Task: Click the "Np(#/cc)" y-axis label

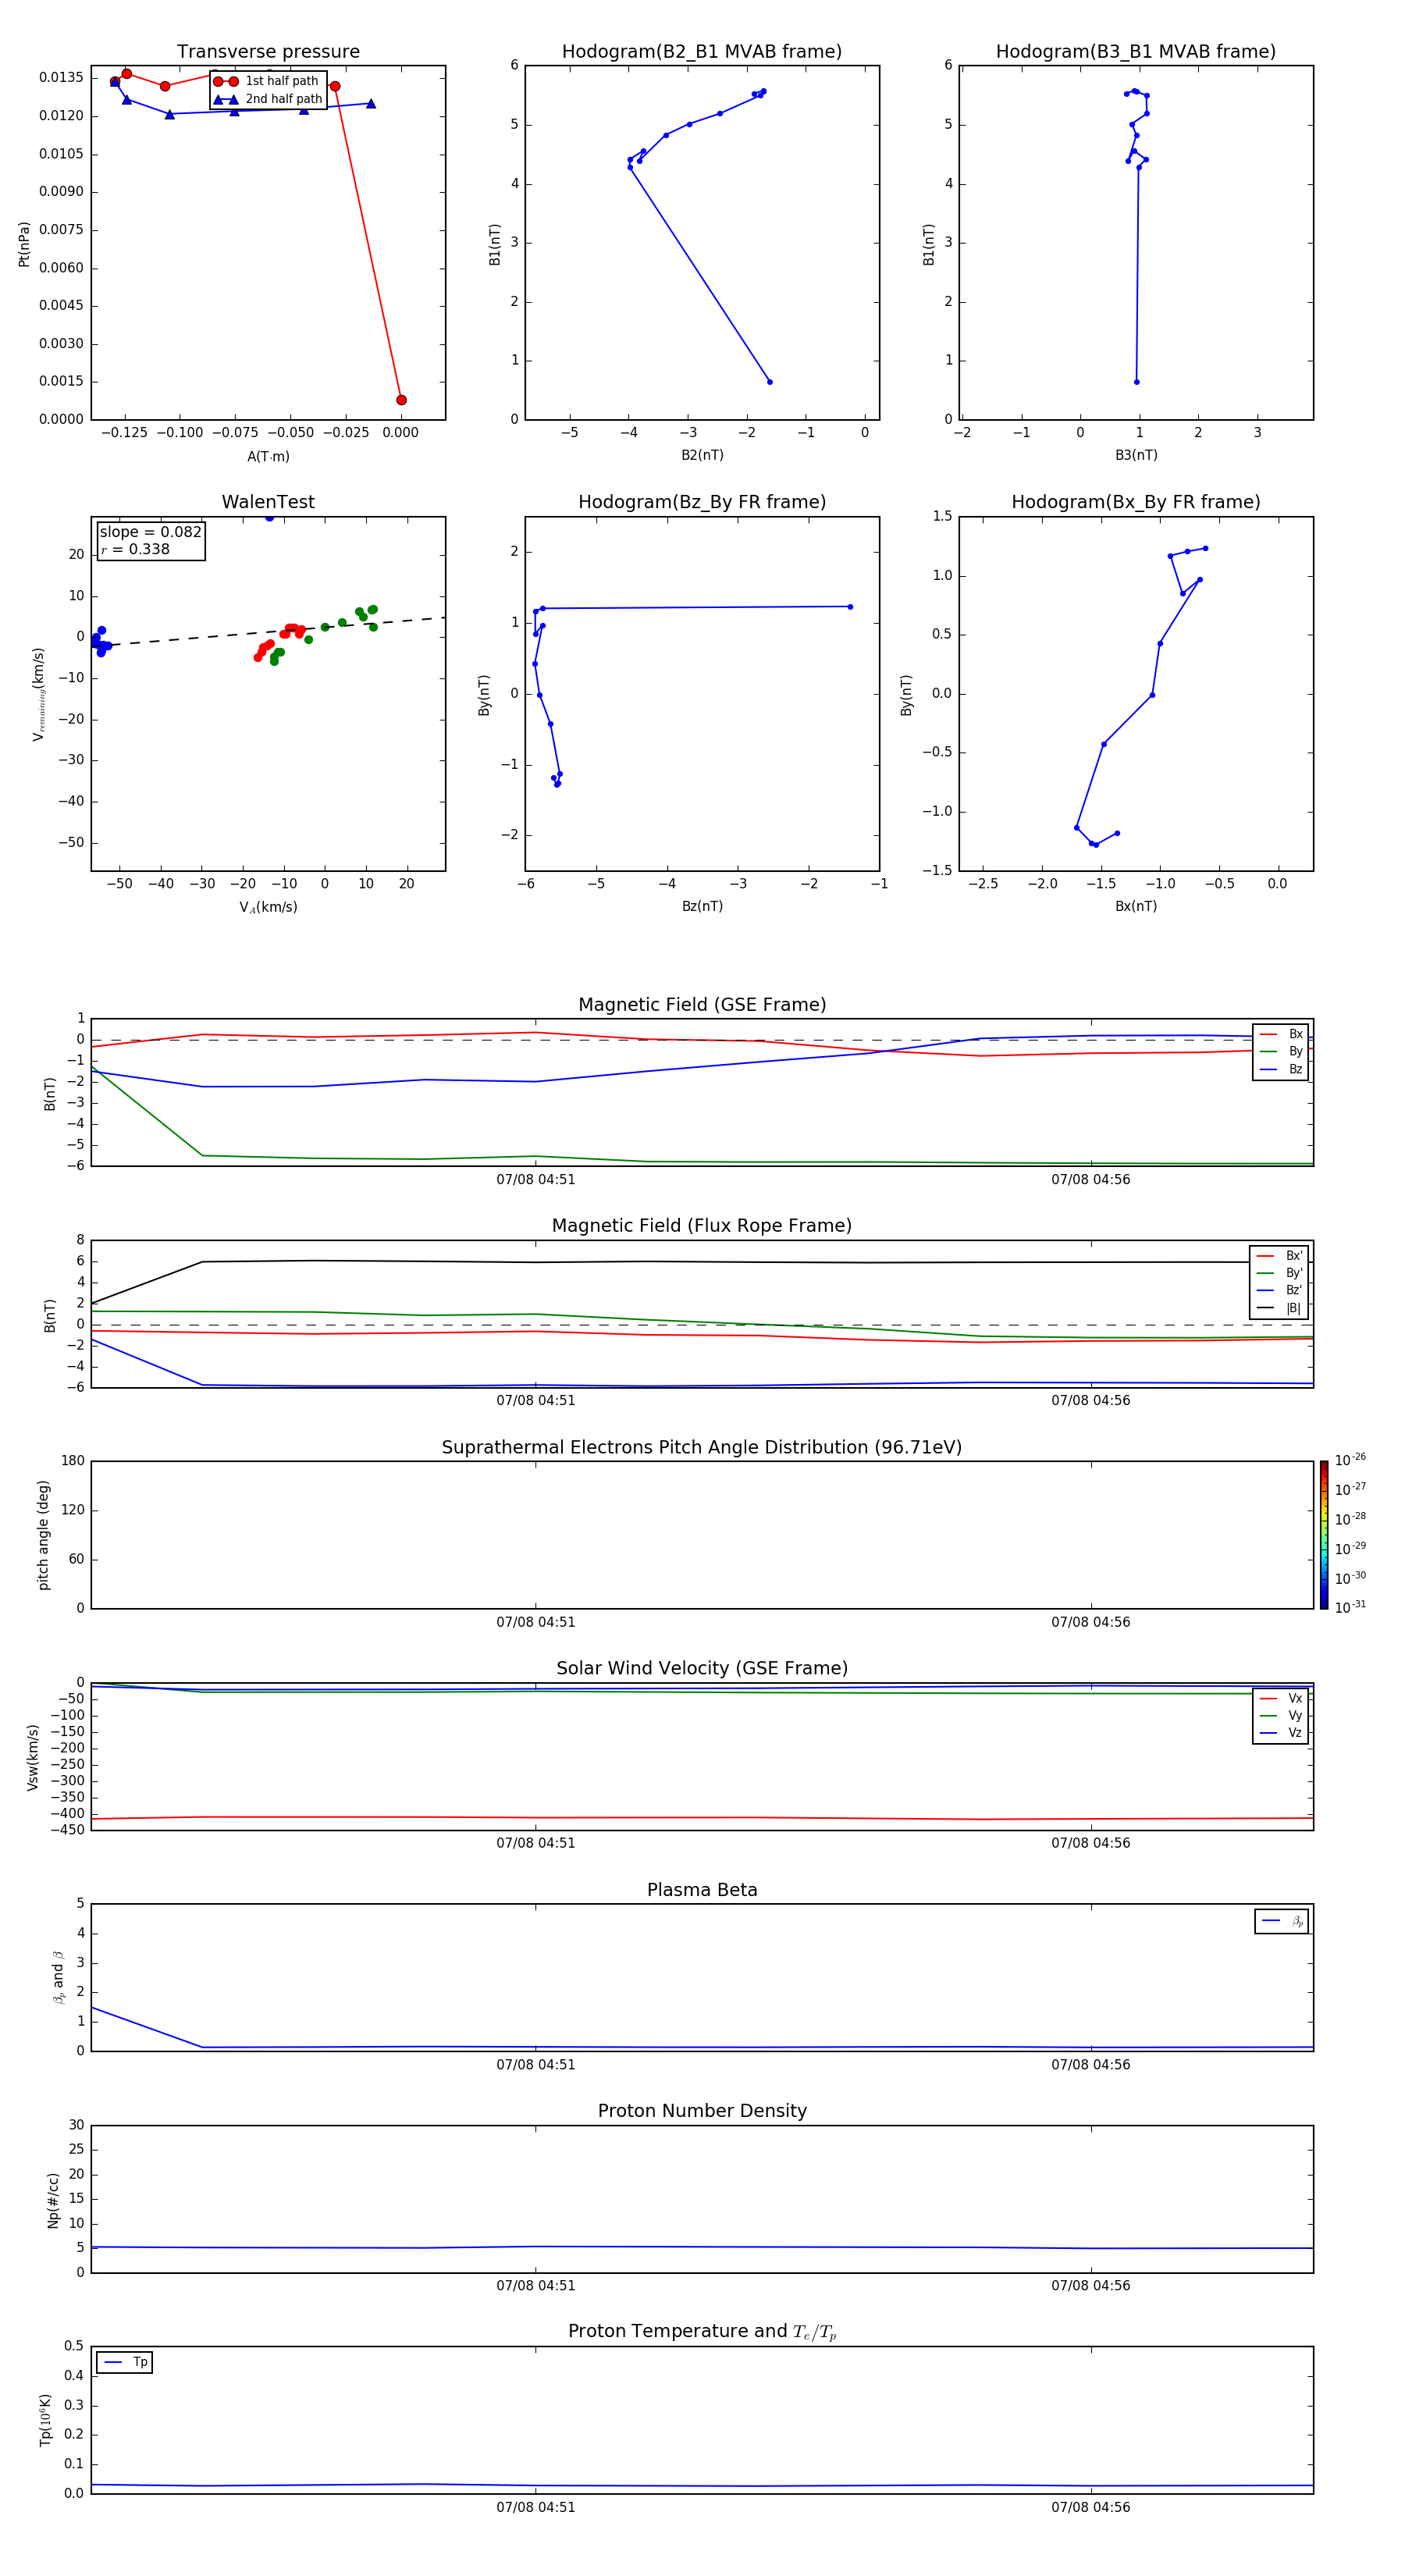Action: tap(53, 2200)
